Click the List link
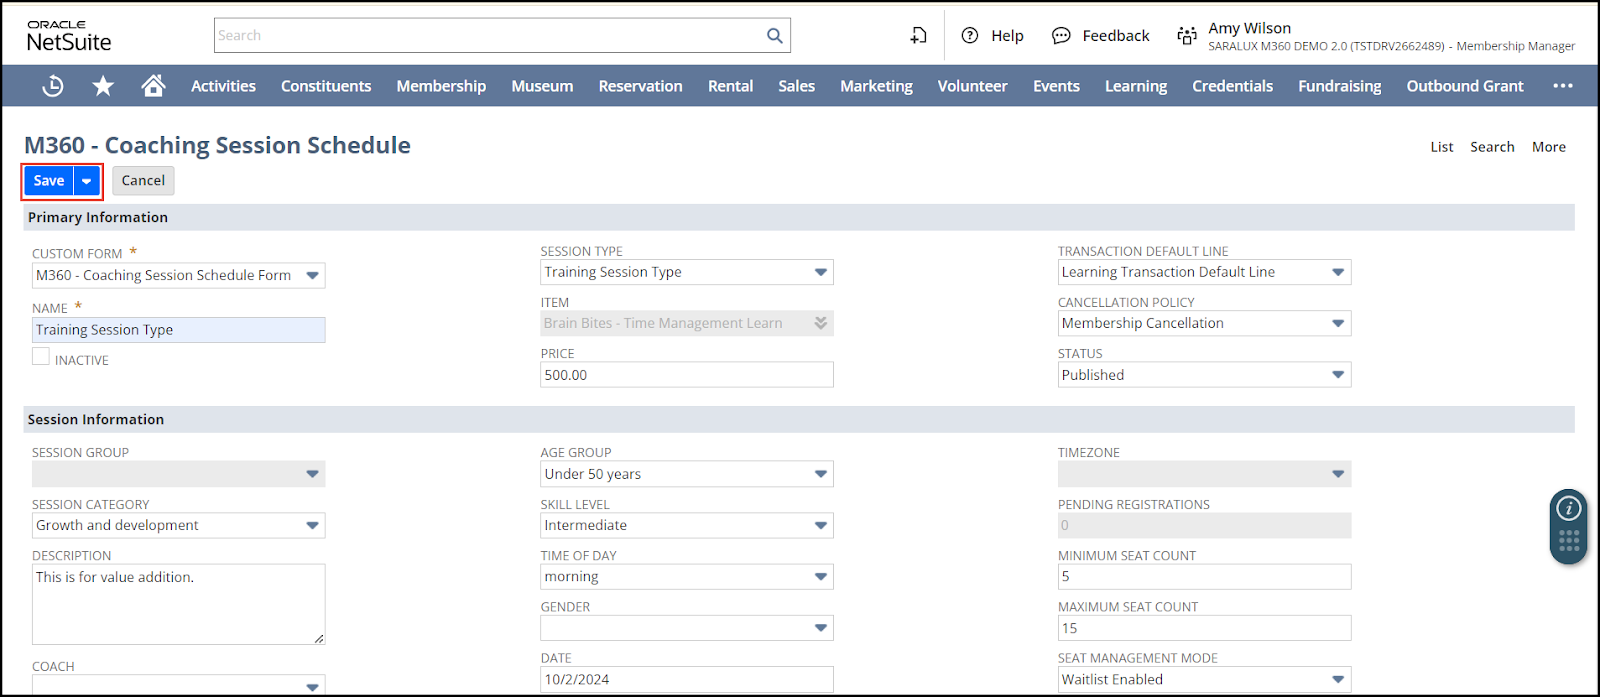Screen dimensions: 1600x697 [x=1441, y=147]
